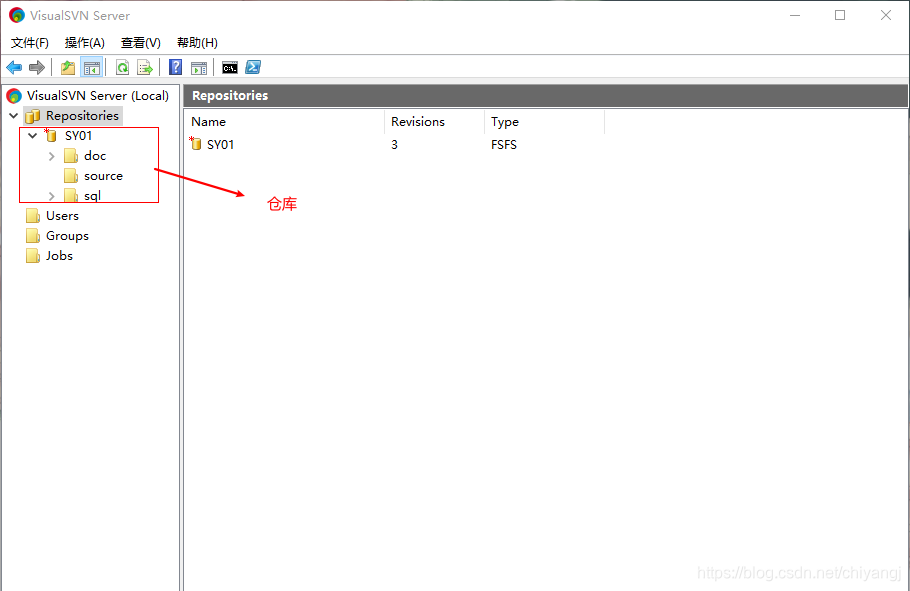This screenshot has height=591, width=910.
Task: Maximize the VisualSVN Server window
Action: 840,15
